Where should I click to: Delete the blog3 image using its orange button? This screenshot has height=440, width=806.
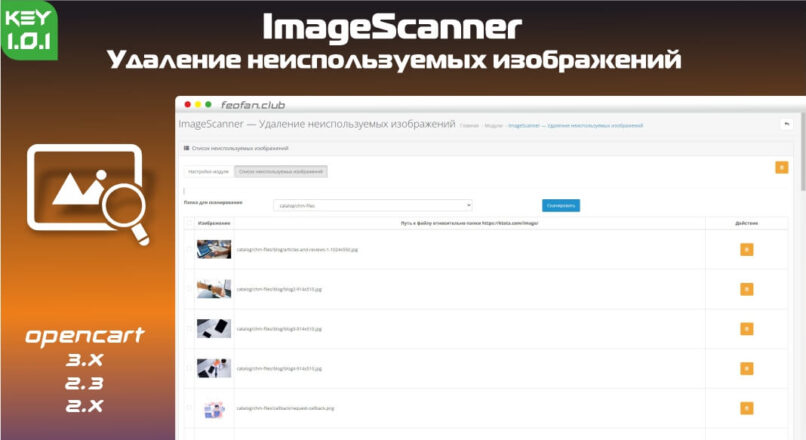point(746,329)
